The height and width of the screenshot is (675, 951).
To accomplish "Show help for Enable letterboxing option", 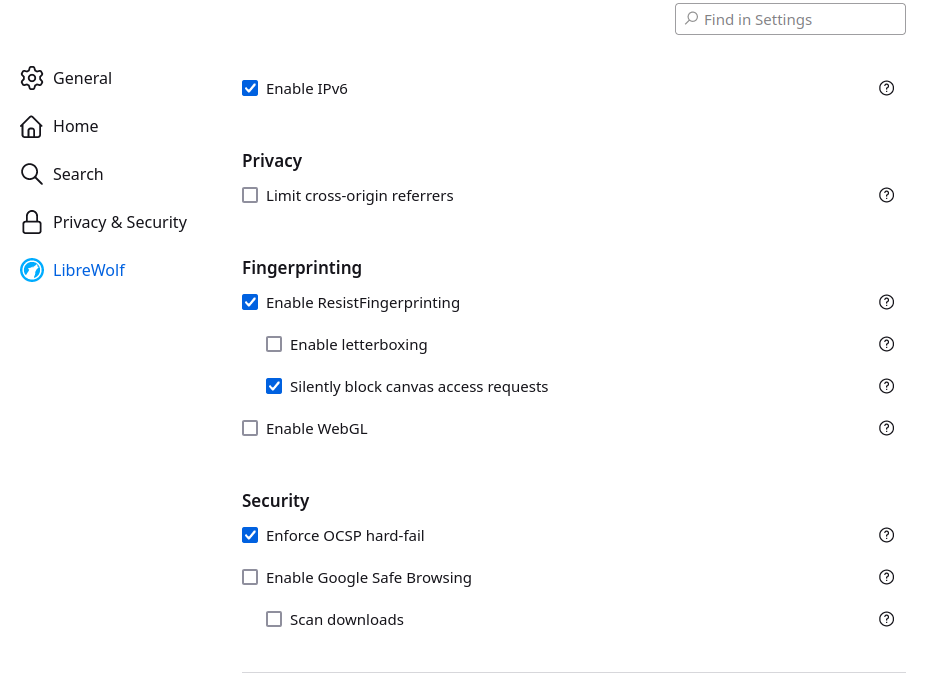I will (x=886, y=344).
